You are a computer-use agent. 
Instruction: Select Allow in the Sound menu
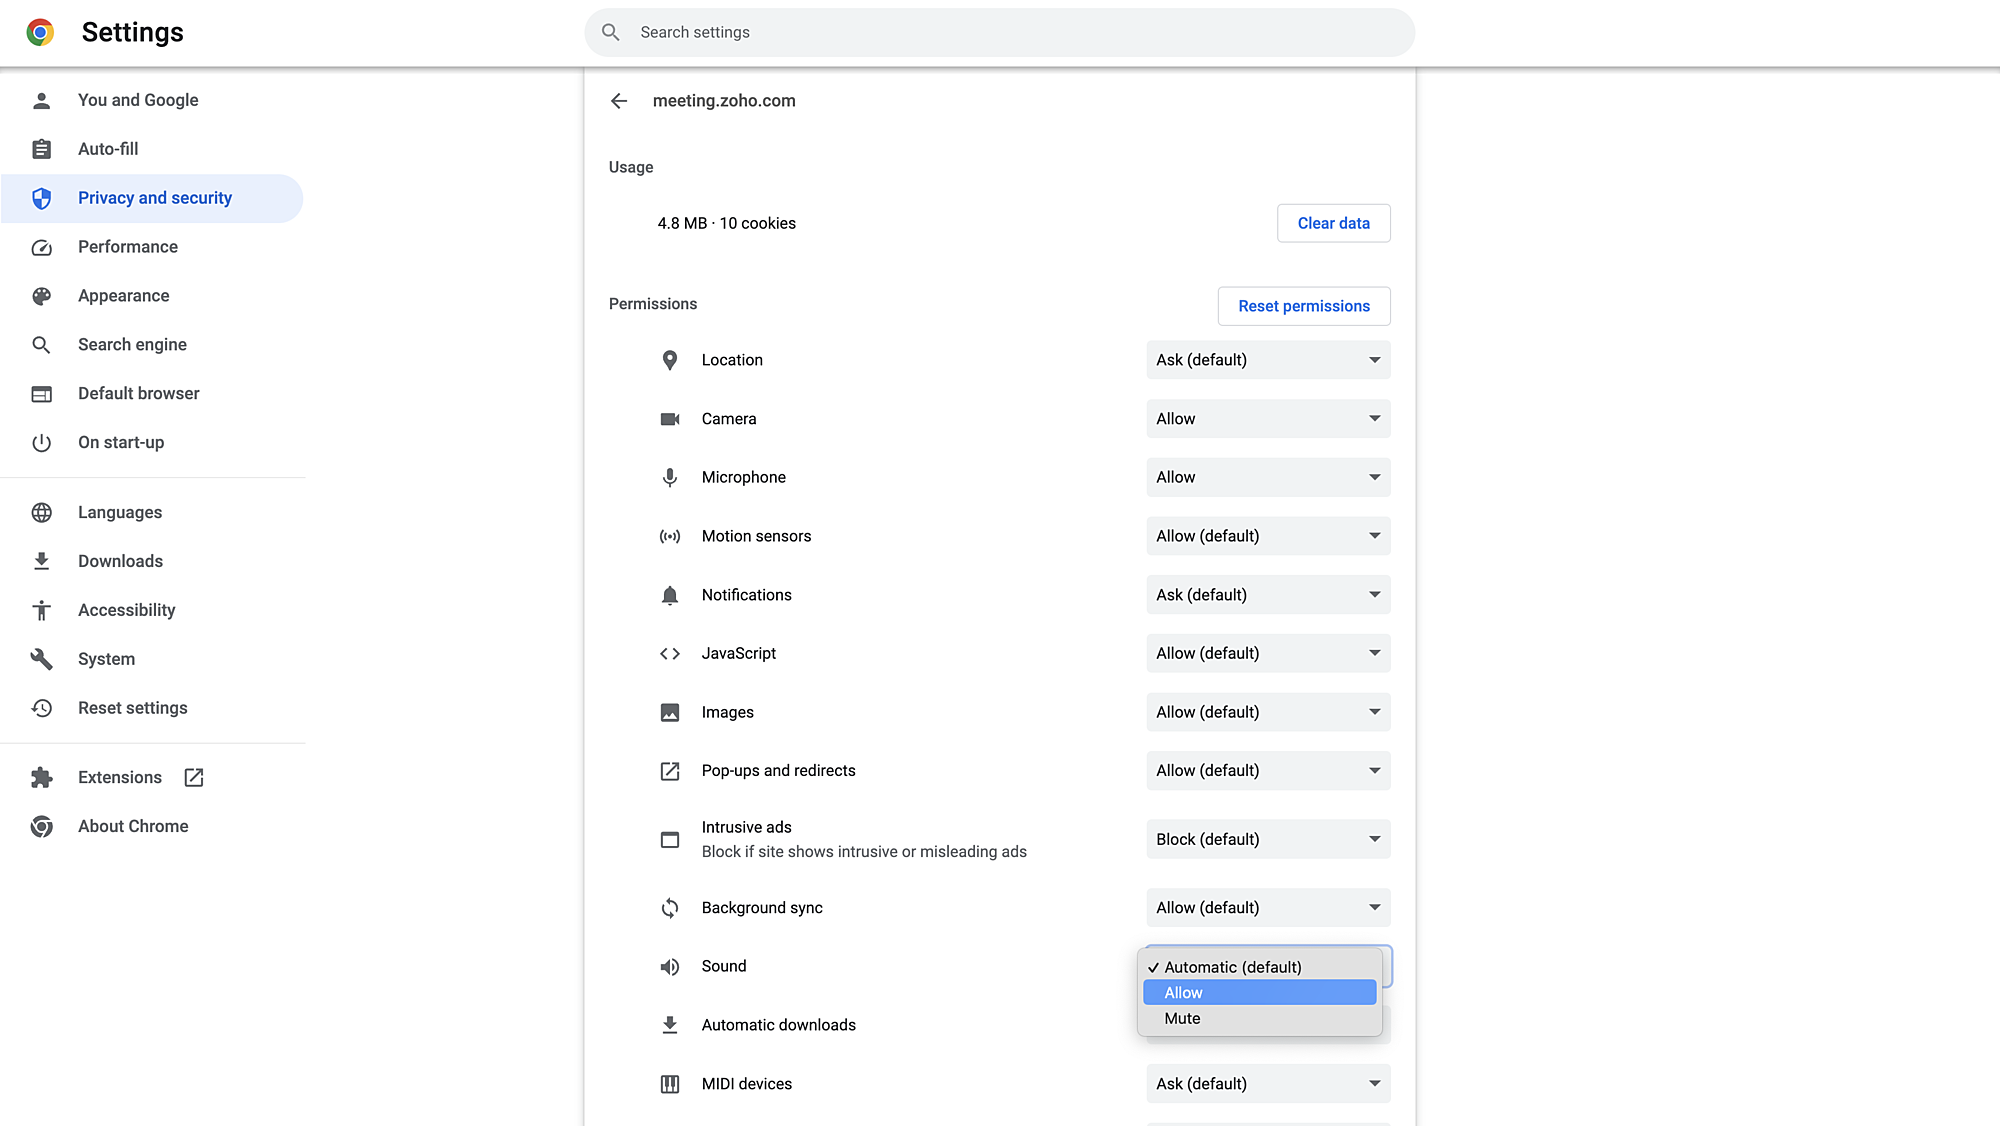(1259, 993)
